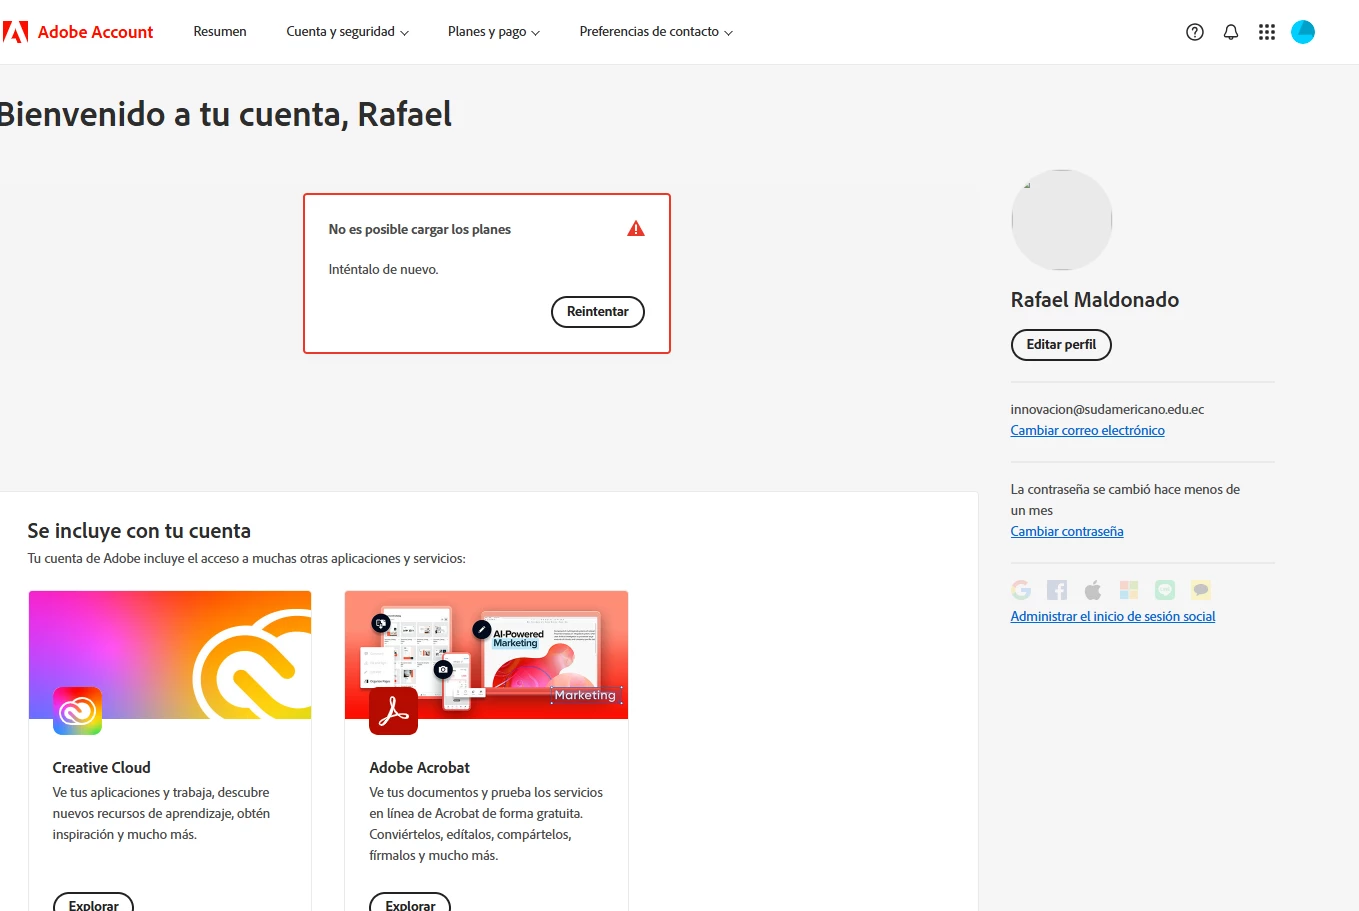Click the Creative Cloud app icon
Image resolution: width=1359 pixels, height=911 pixels.
(77, 711)
